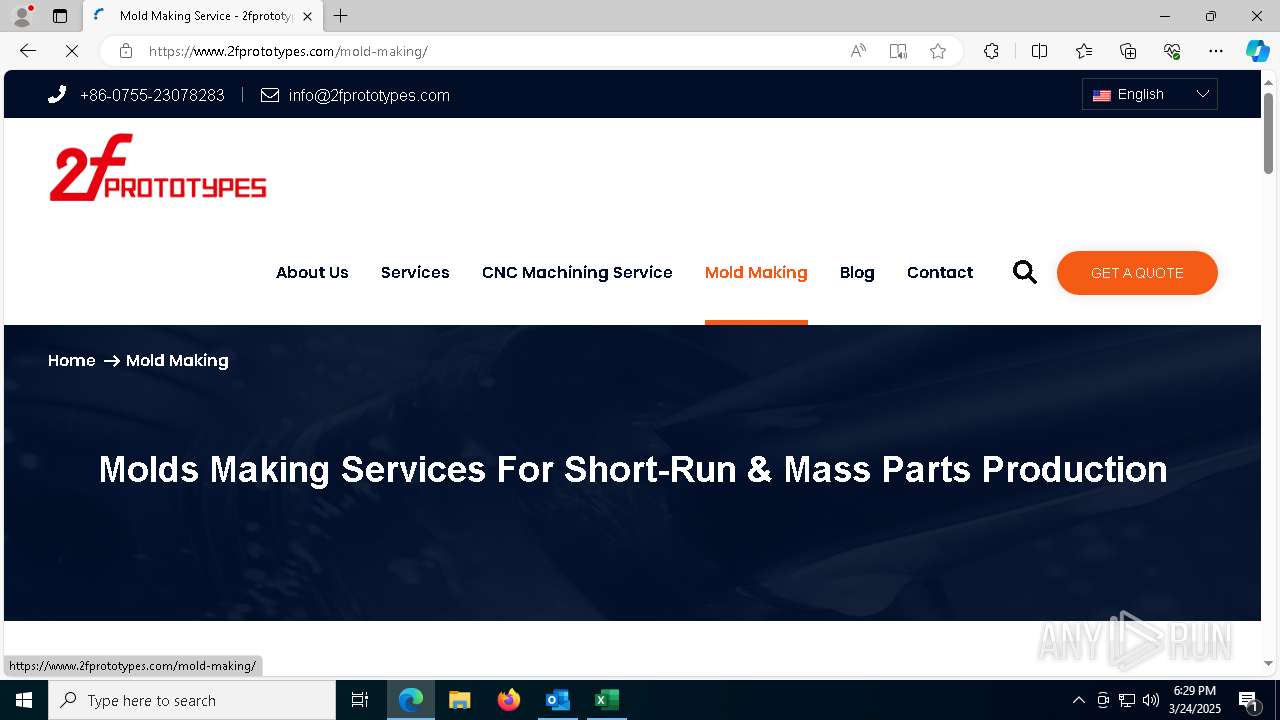Add page to favorites star
1280x720 pixels.
pyautogui.click(x=938, y=51)
